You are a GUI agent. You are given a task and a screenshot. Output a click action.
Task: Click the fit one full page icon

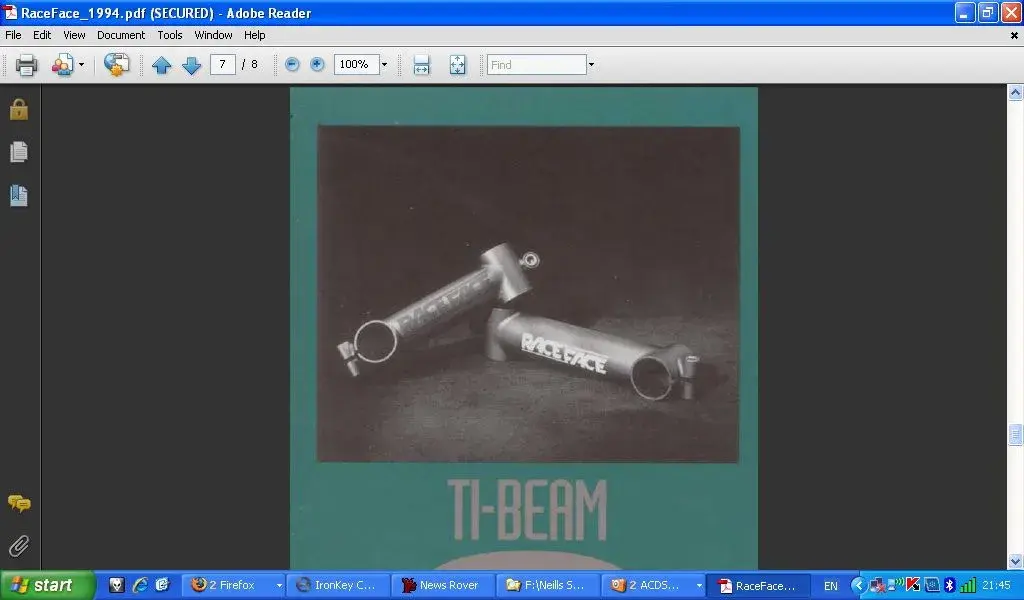tap(457, 65)
